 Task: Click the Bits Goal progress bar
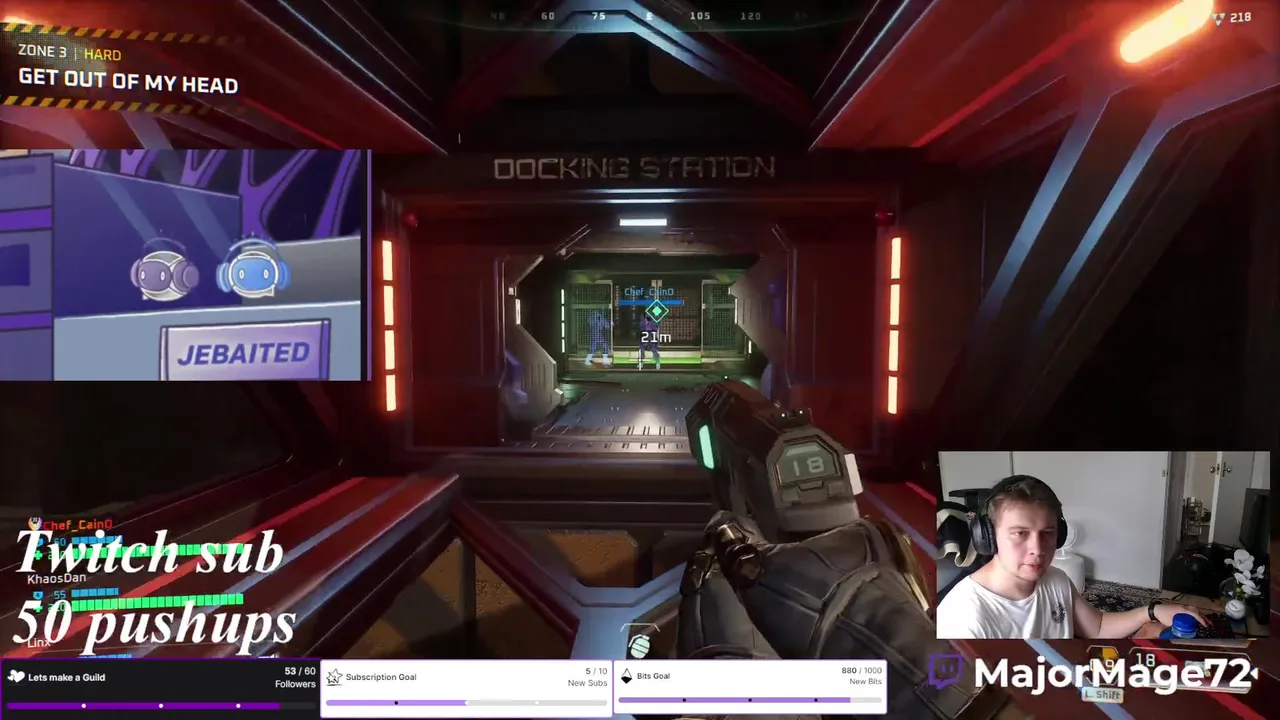[x=750, y=700]
